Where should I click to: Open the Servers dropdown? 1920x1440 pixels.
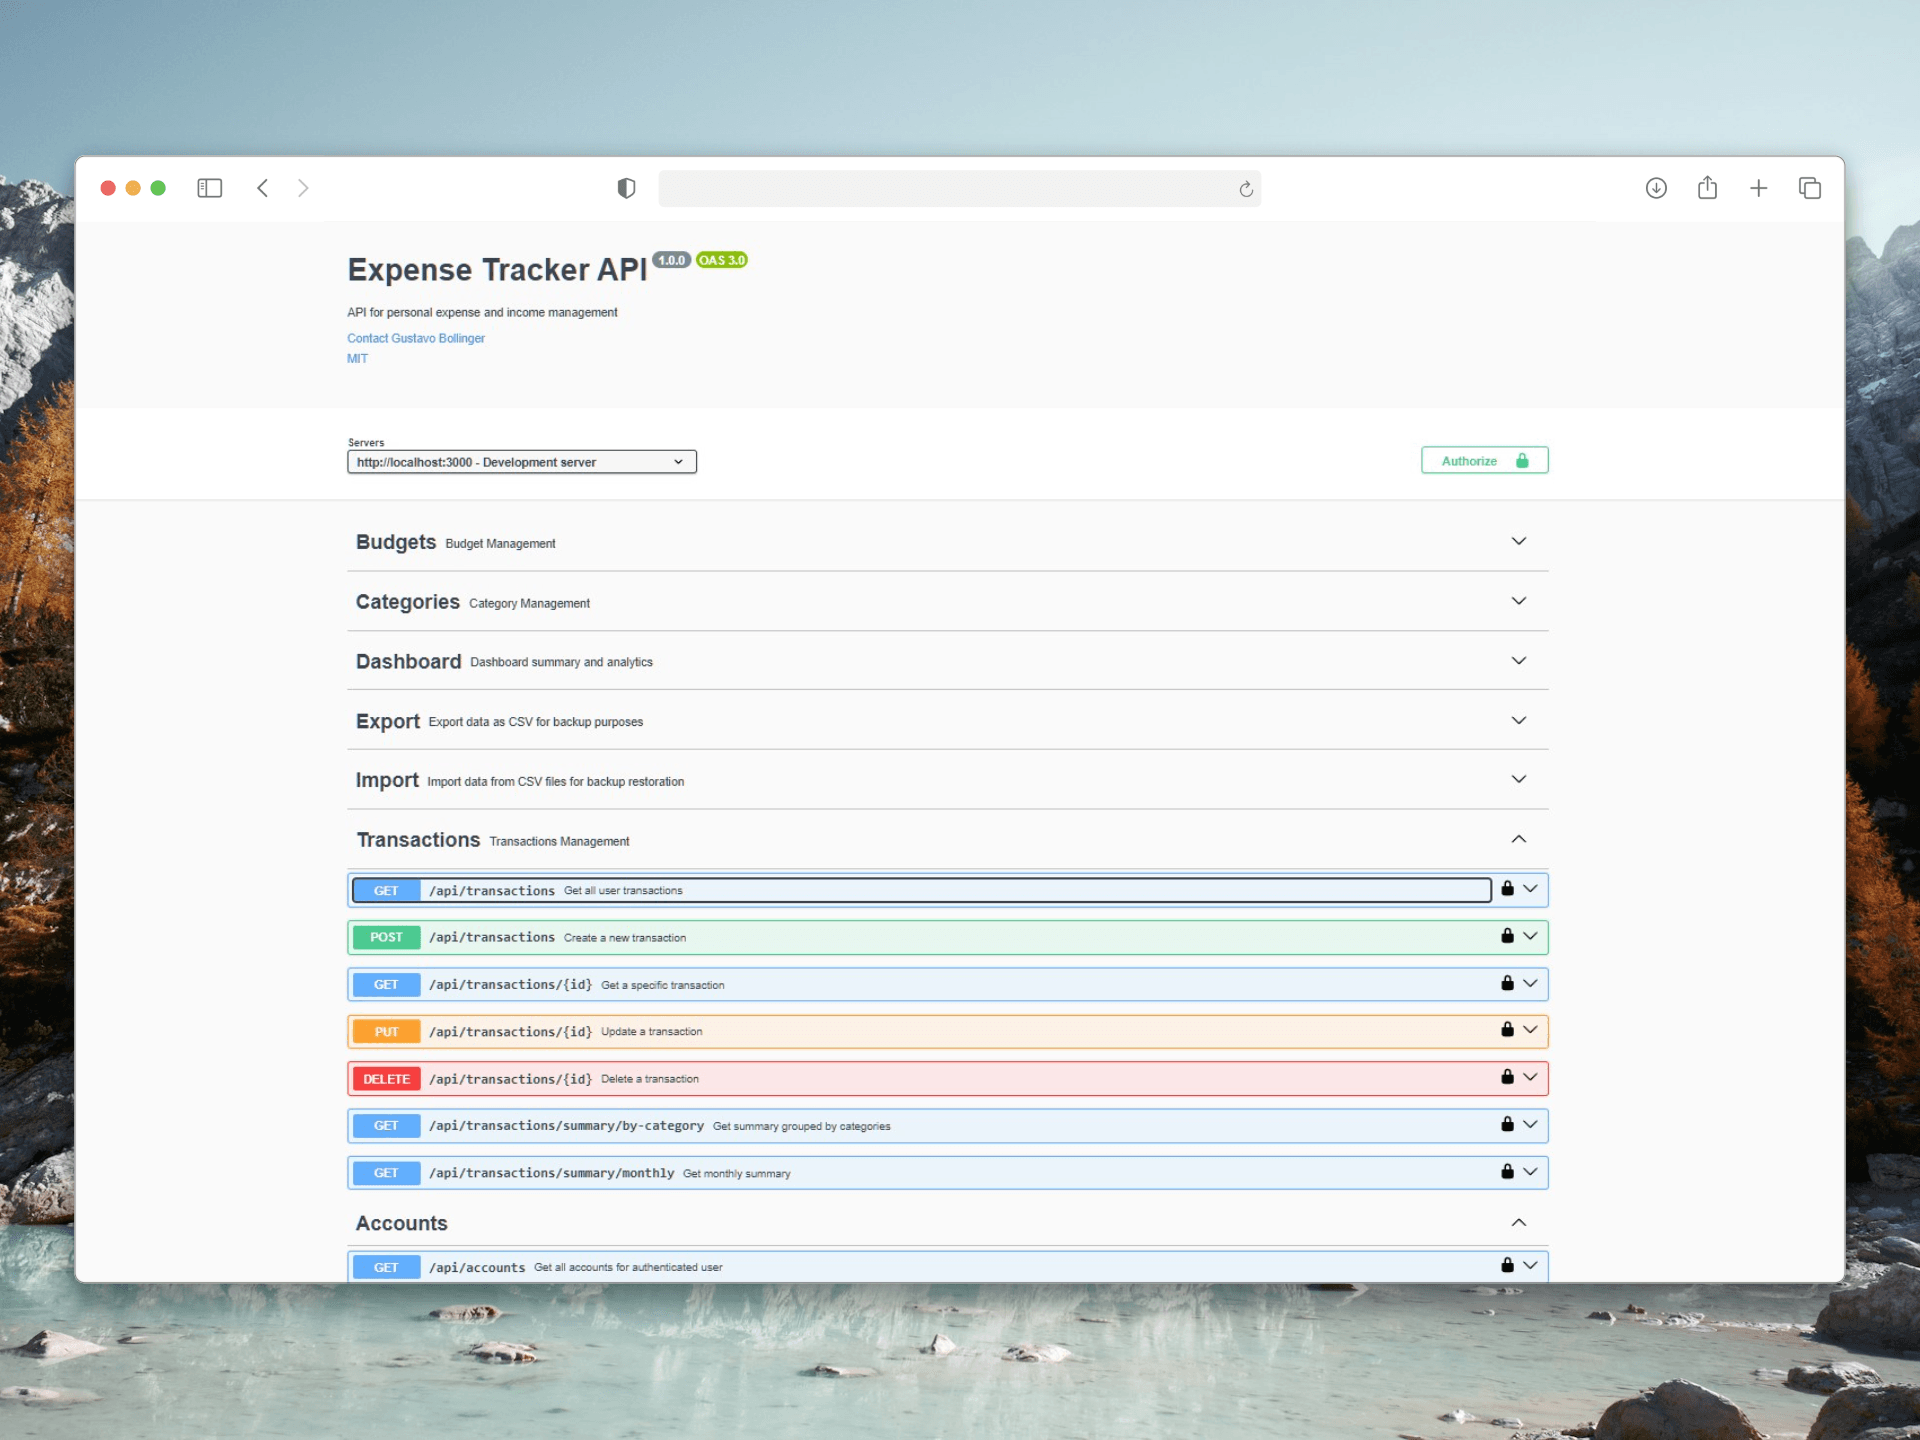click(521, 462)
